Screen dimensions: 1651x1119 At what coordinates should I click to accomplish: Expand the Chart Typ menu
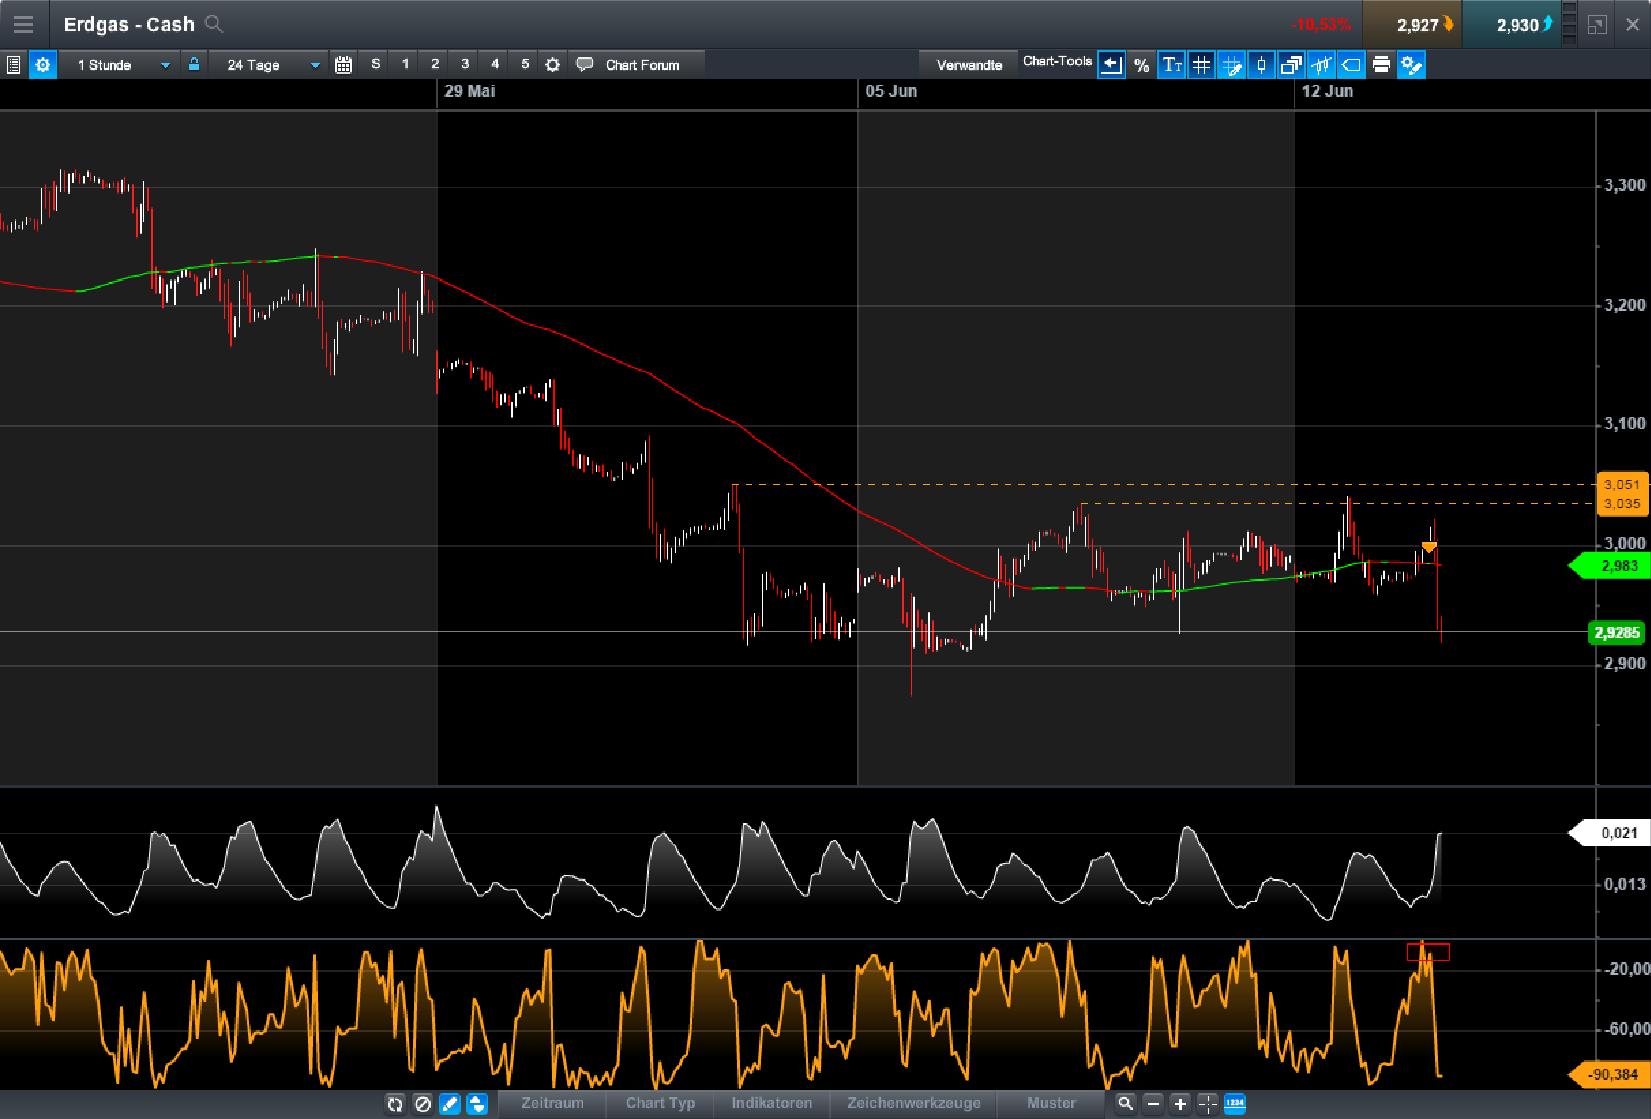point(660,1104)
